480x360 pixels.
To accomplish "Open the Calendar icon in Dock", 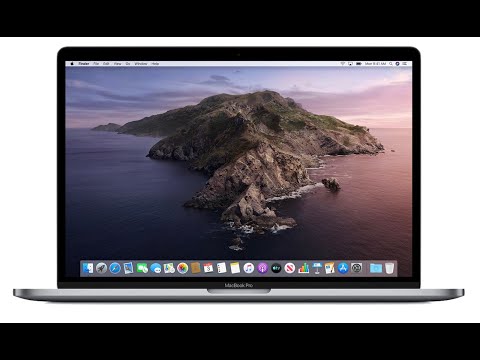I will click(x=208, y=268).
